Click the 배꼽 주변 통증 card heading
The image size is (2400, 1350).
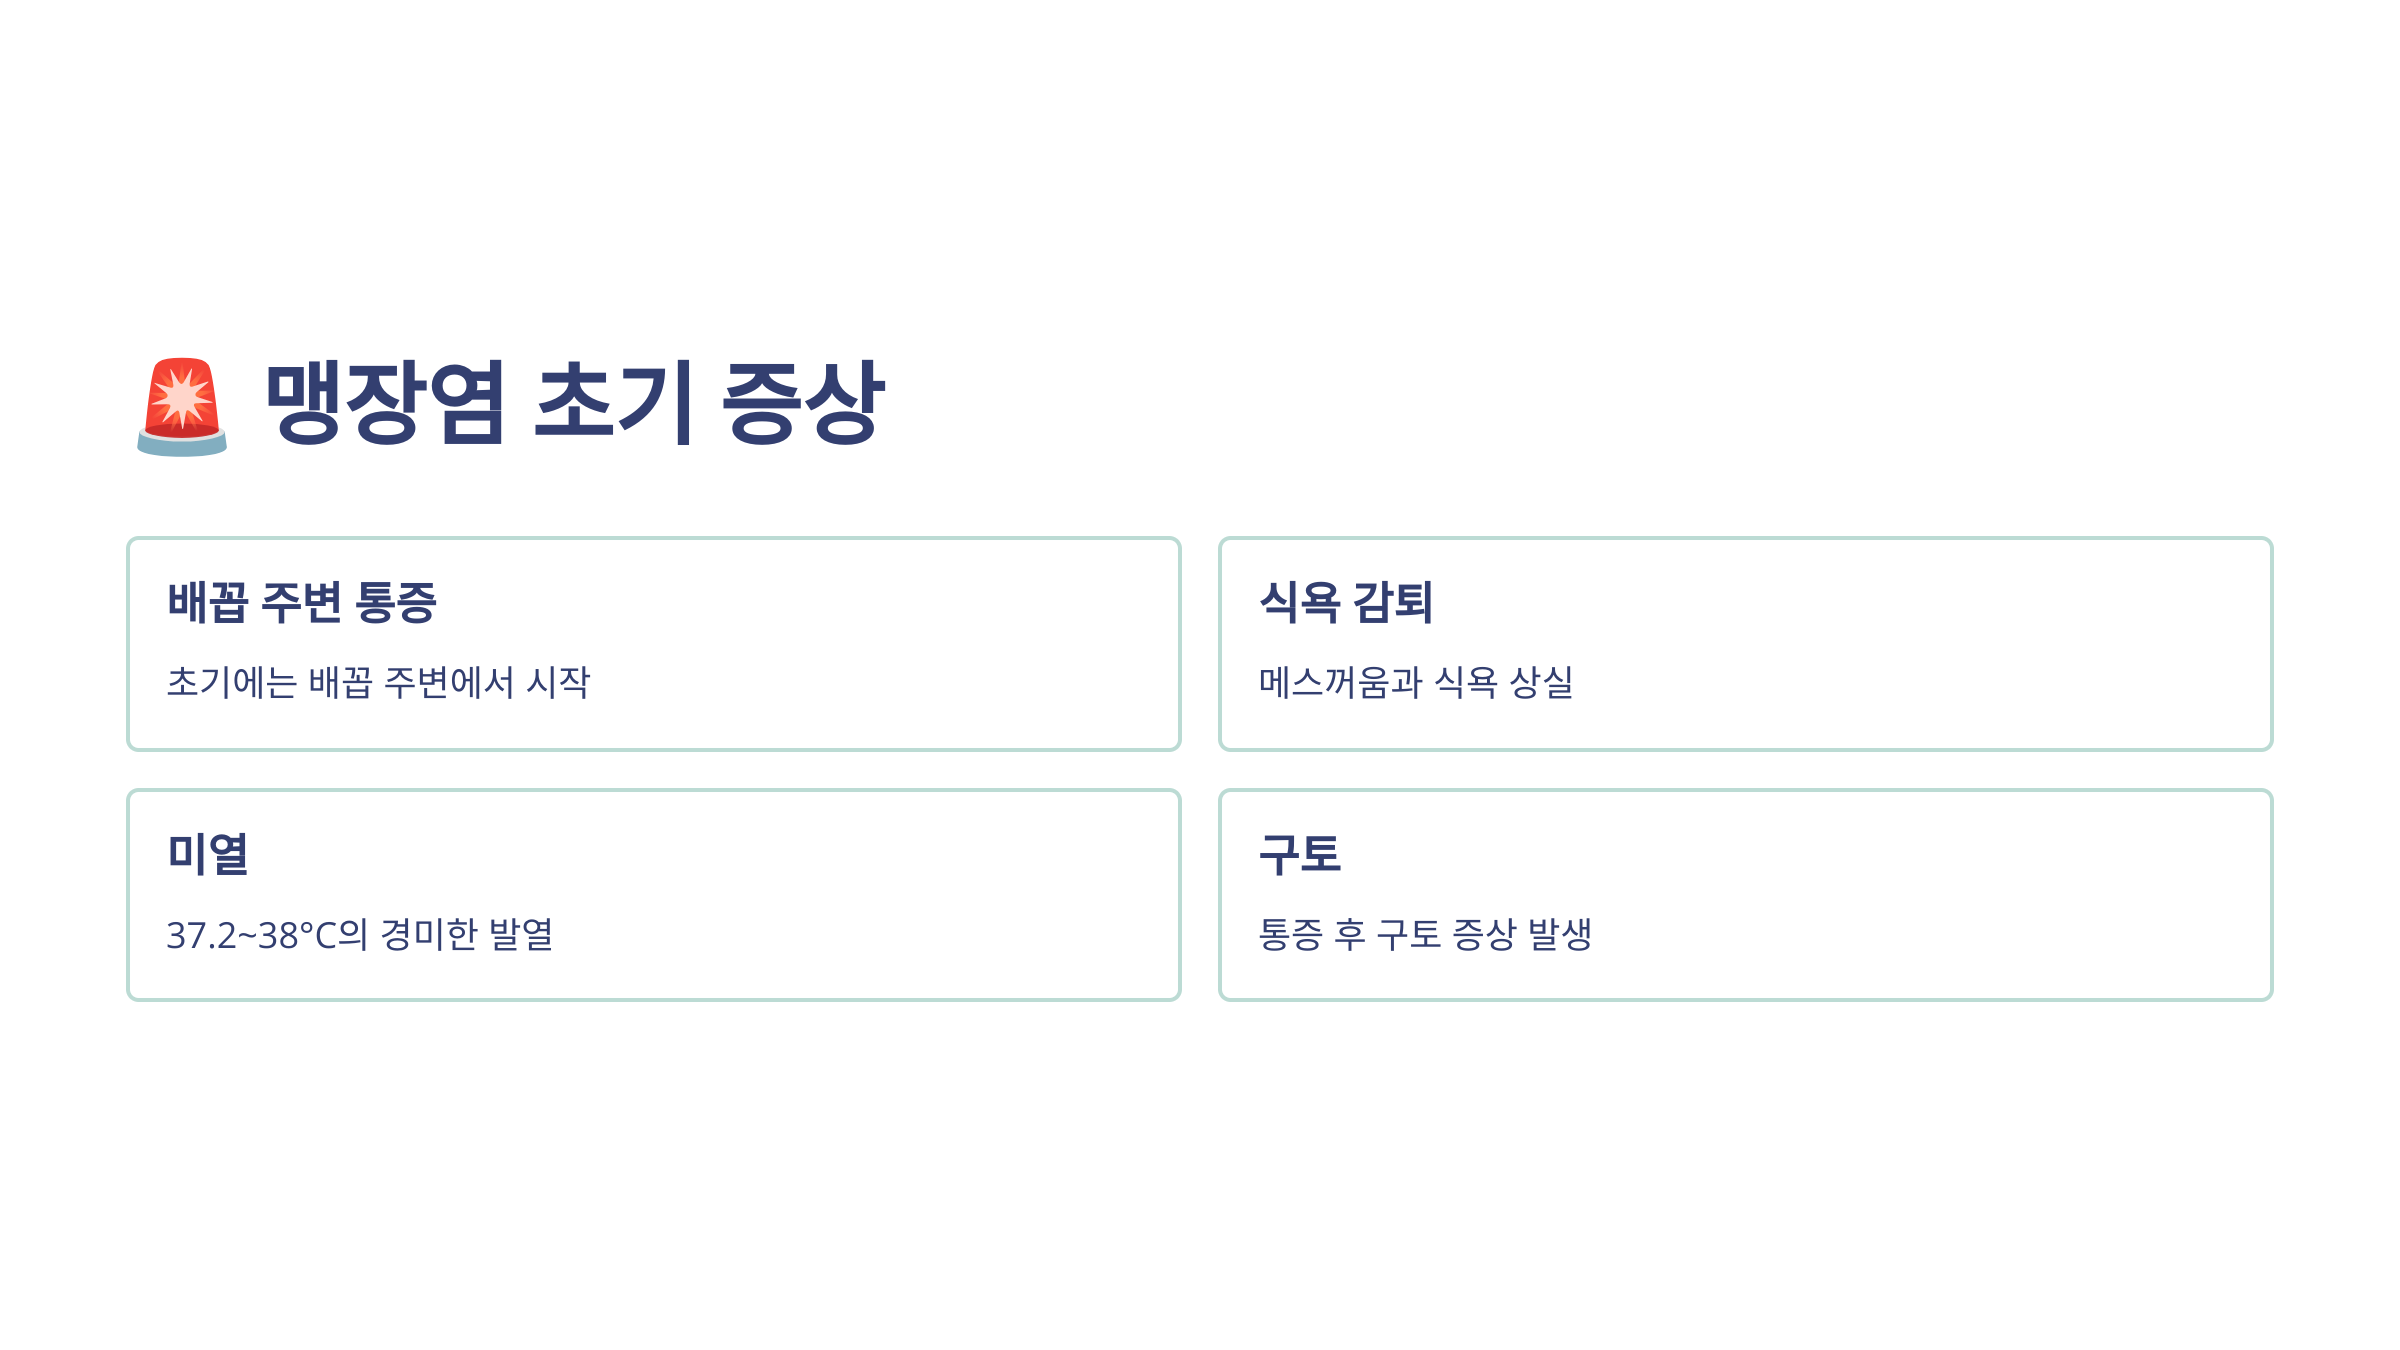302,602
